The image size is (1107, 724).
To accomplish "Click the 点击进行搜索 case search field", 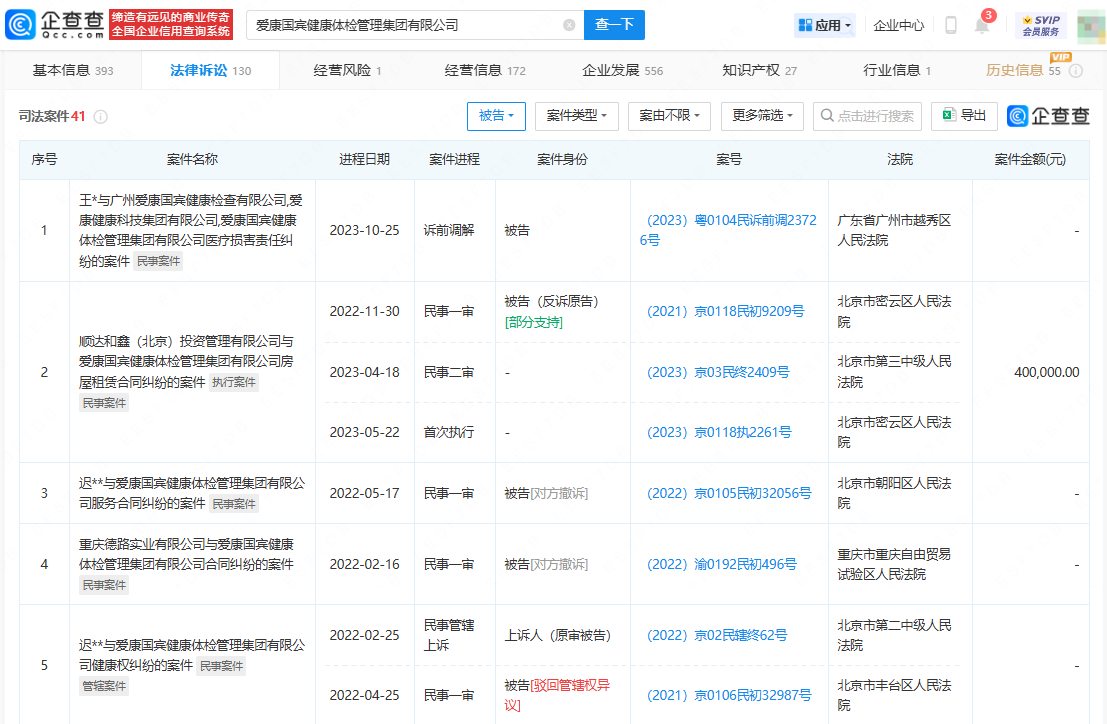I will click(x=867, y=116).
